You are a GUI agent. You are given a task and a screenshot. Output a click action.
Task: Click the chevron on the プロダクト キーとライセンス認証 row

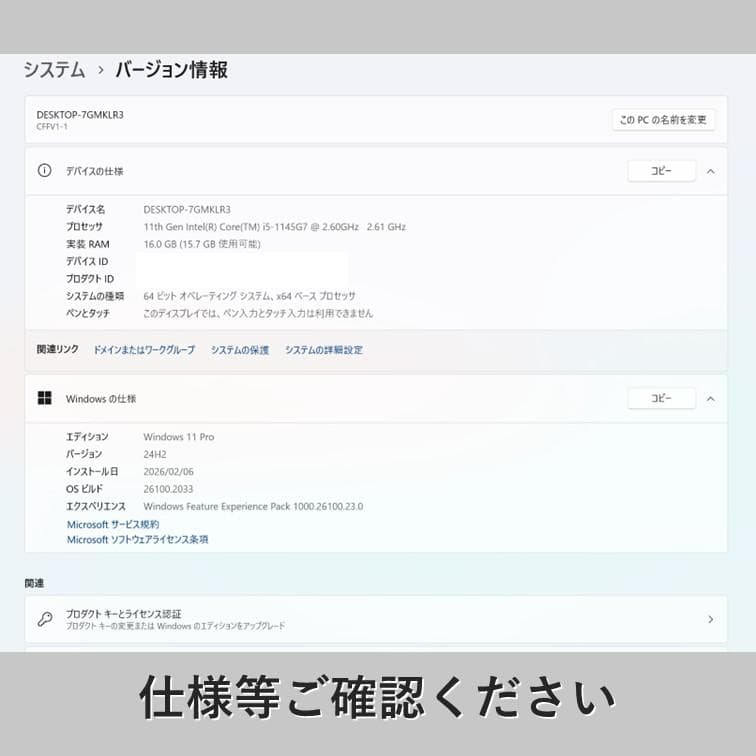click(x=711, y=619)
